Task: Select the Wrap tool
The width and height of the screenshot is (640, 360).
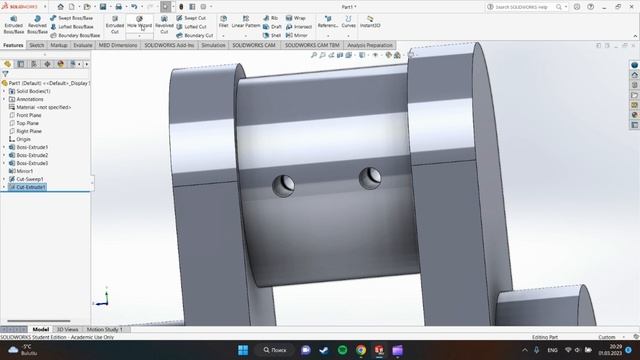Action: click(x=296, y=18)
